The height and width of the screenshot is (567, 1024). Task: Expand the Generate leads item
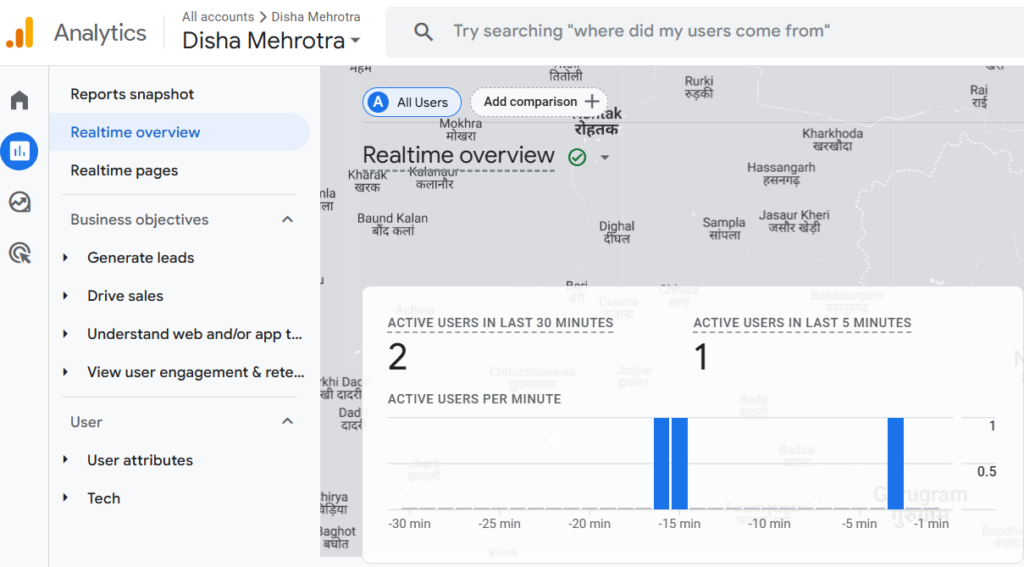[66, 258]
